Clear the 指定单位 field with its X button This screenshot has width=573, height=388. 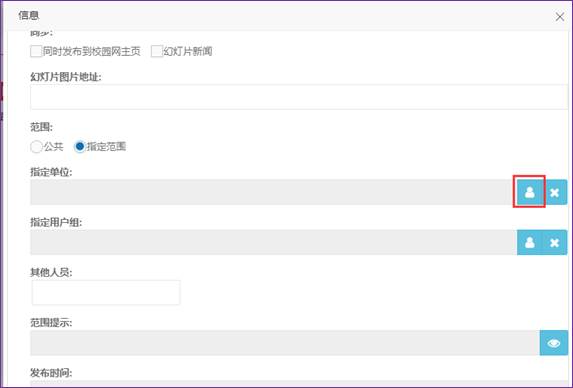pos(555,192)
